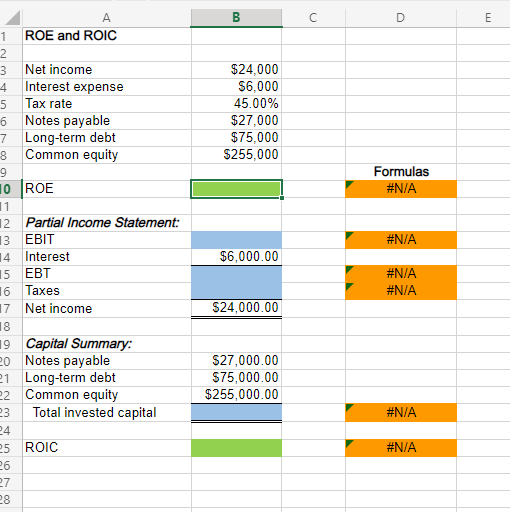Select the blue Total invested capital cell
The image size is (510, 512).
[236, 413]
